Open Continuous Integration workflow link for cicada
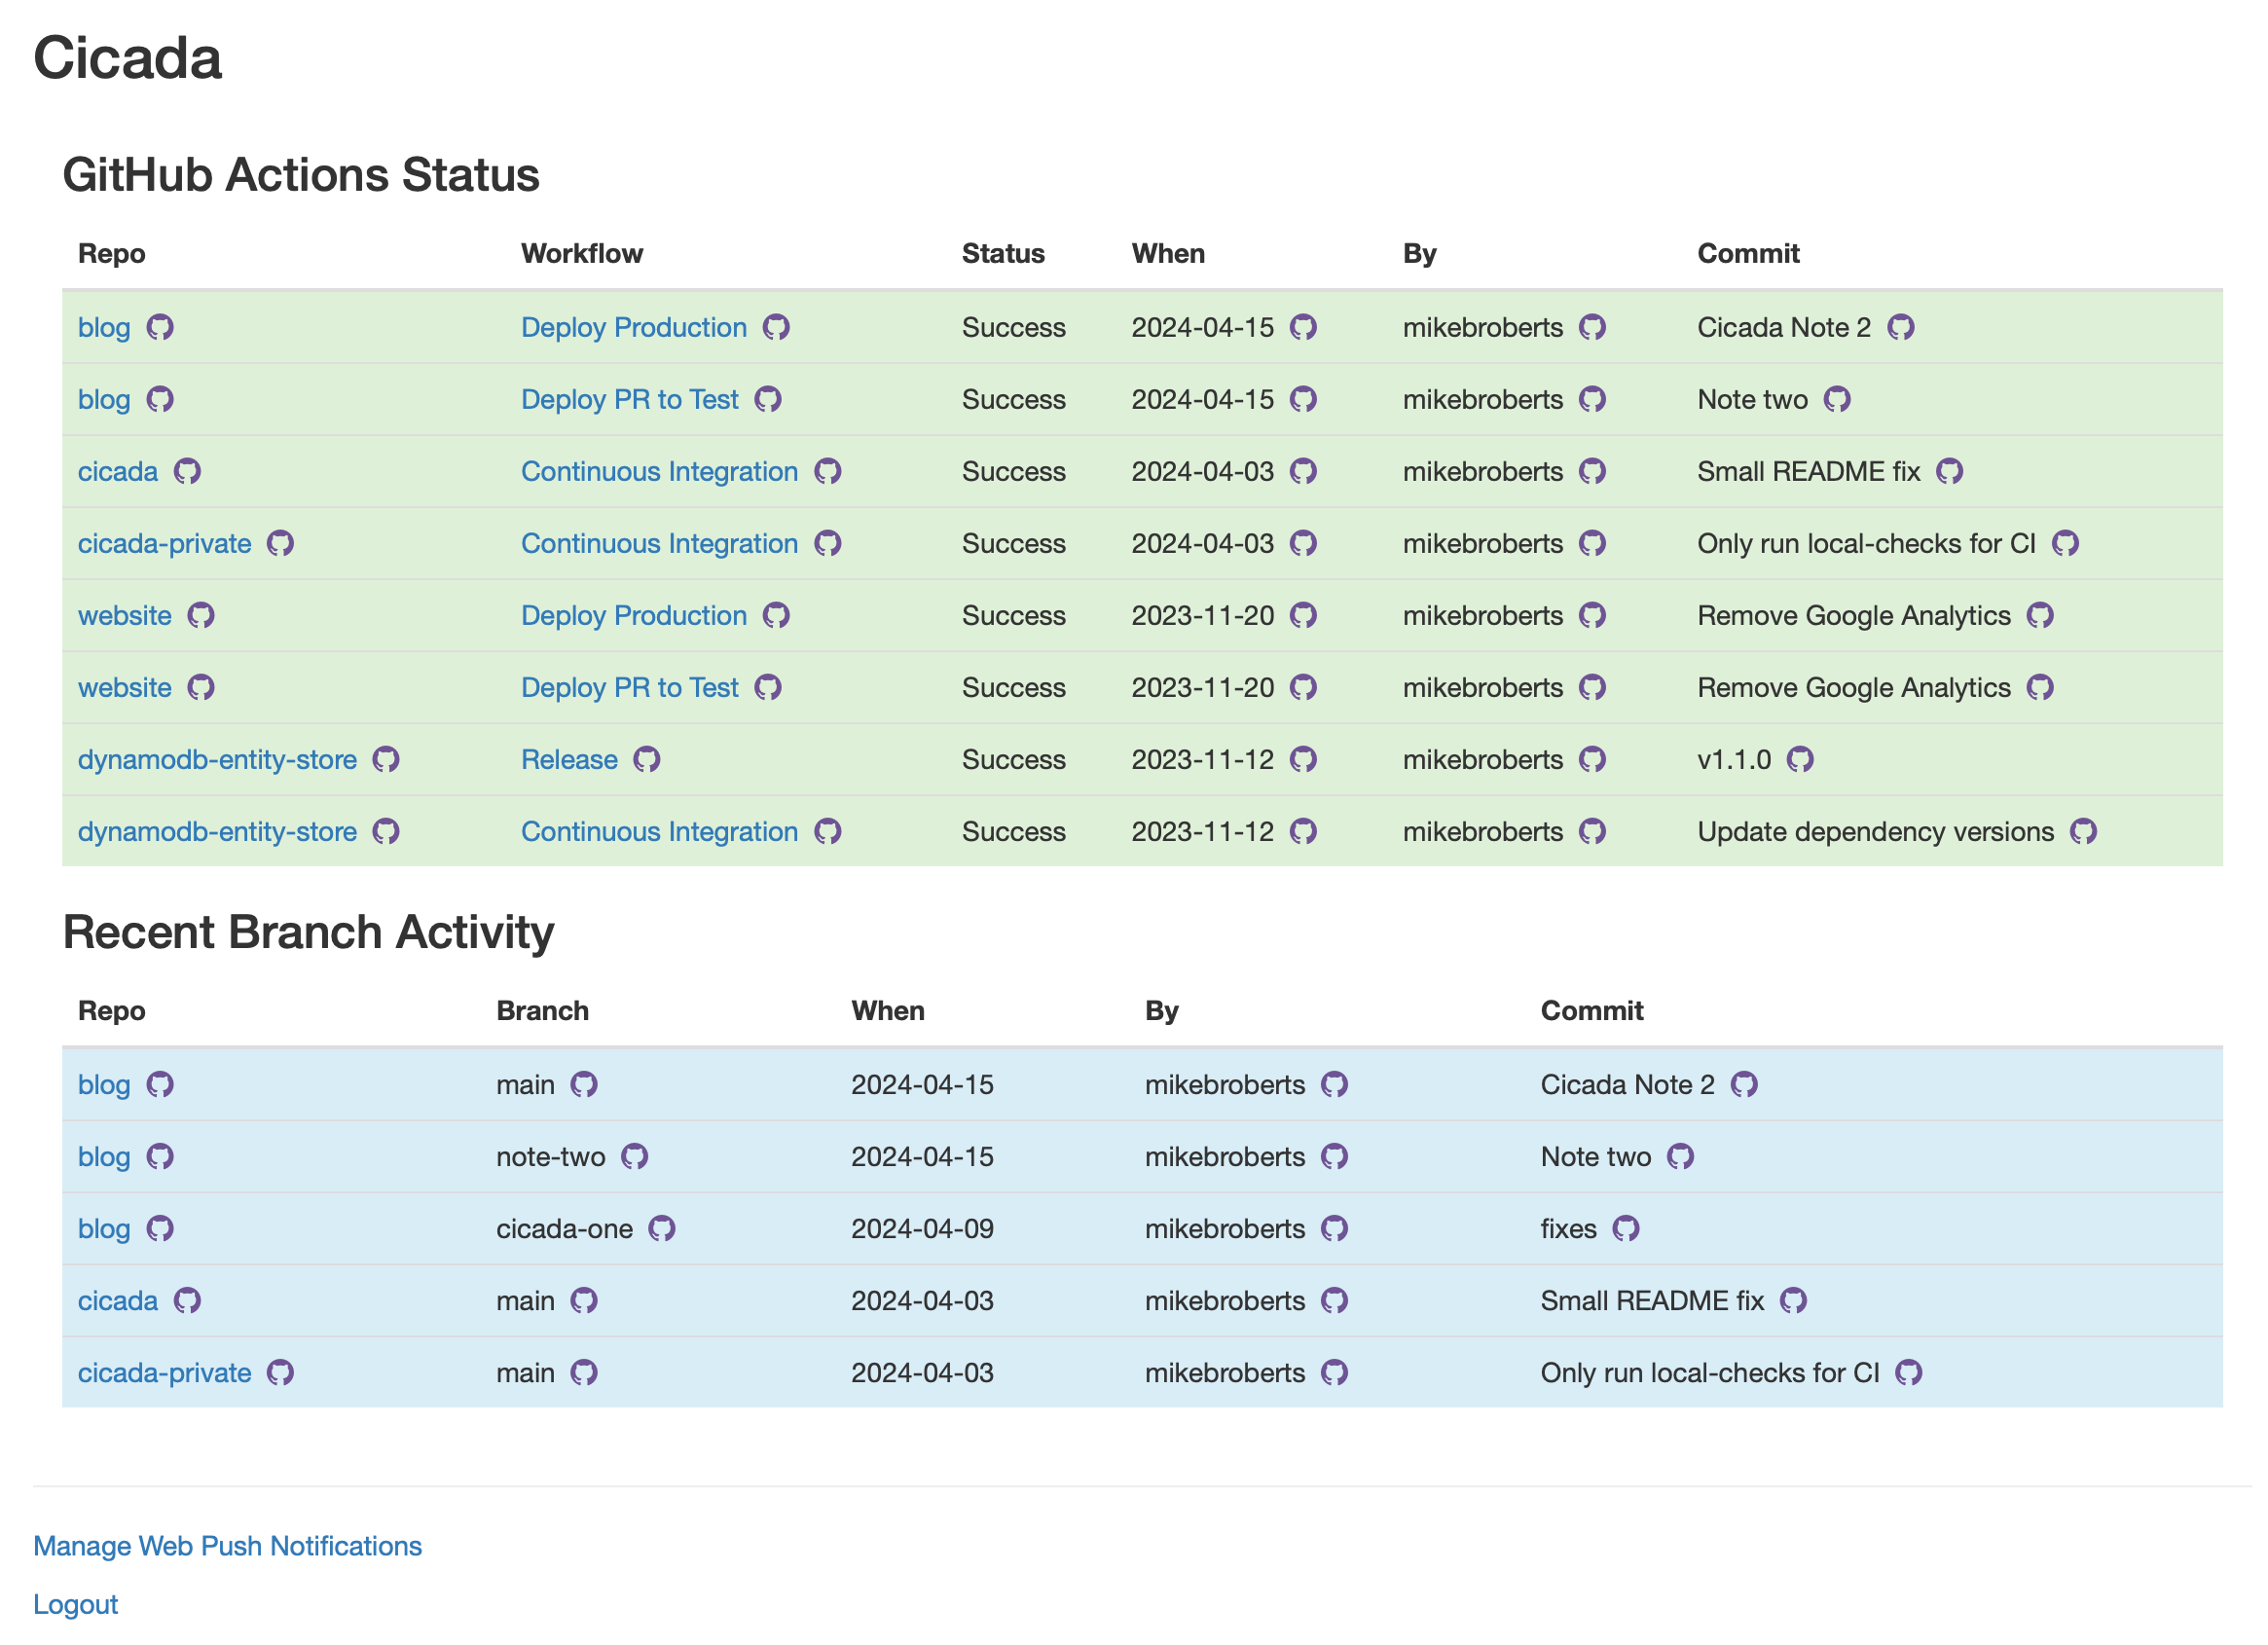The image size is (2268, 1645). [660, 471]
